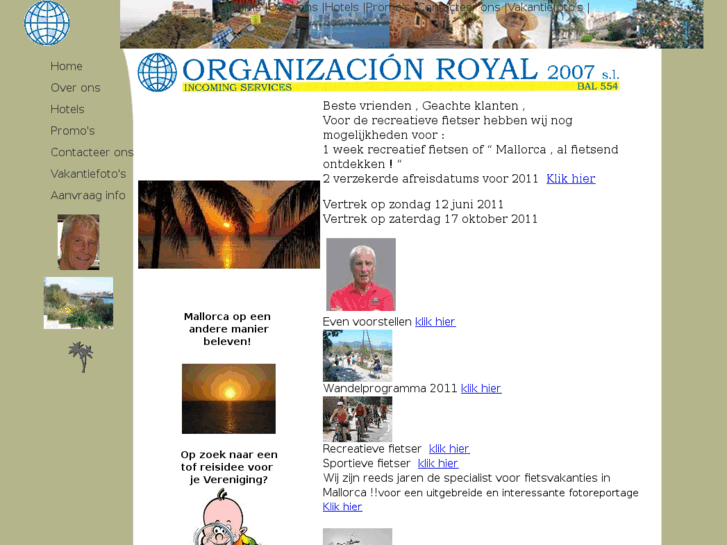
Task: Click the cyclists group photo
Action: pos(357,419)
